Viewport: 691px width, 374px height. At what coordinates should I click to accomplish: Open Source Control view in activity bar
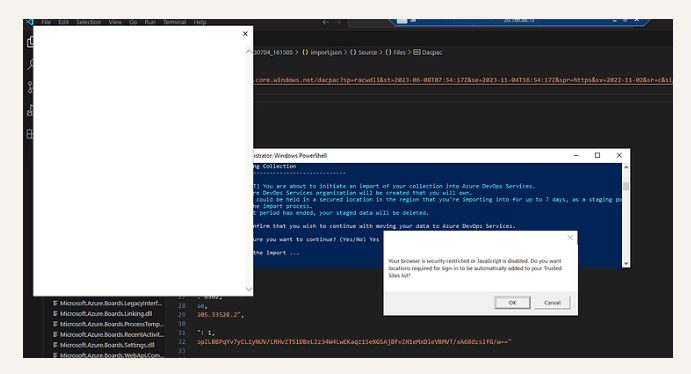coord(30,87)
